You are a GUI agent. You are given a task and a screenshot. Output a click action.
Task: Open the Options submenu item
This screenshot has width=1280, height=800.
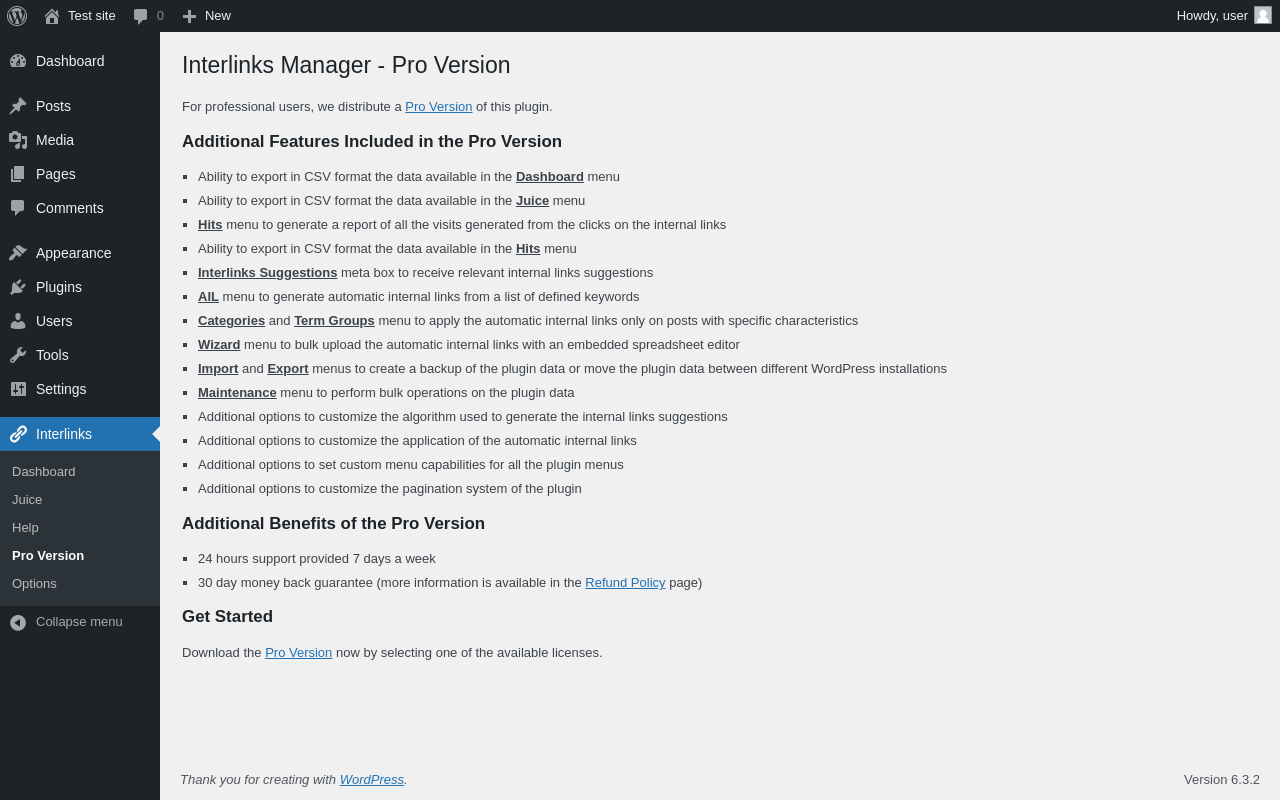(34, 584)
